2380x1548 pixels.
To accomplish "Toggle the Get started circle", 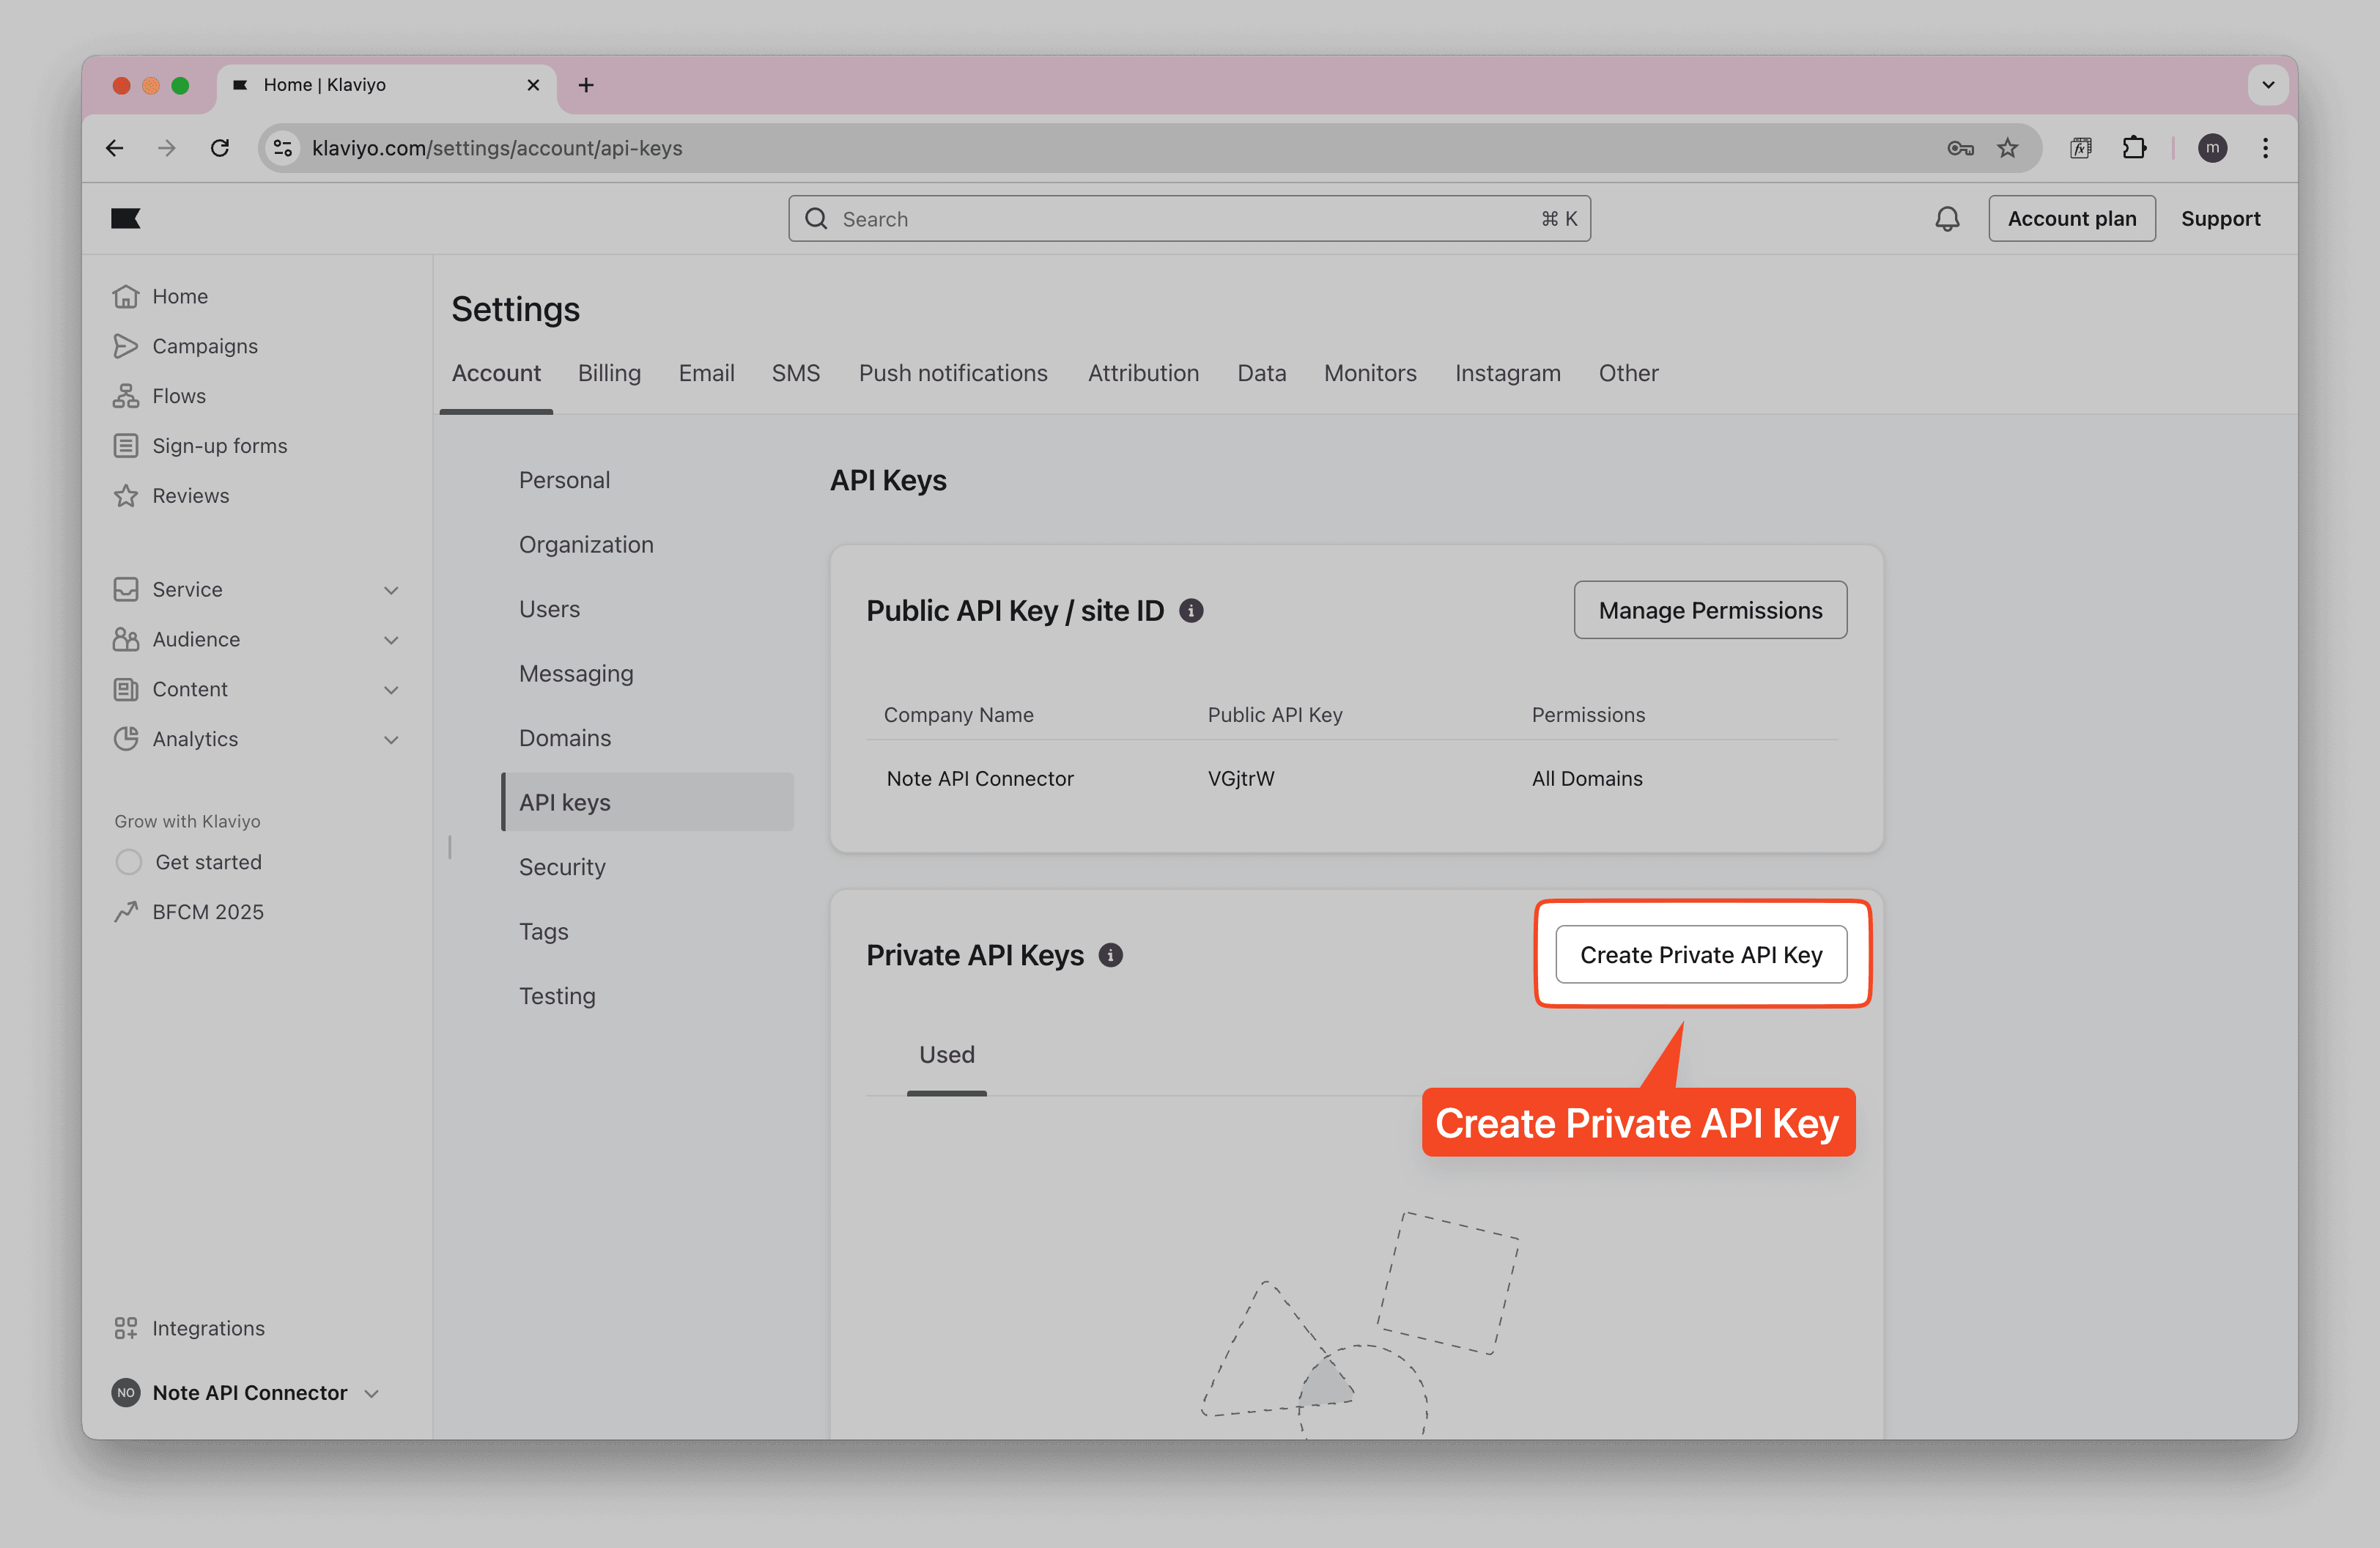I will pyautogui.click(x=129, y=862).
